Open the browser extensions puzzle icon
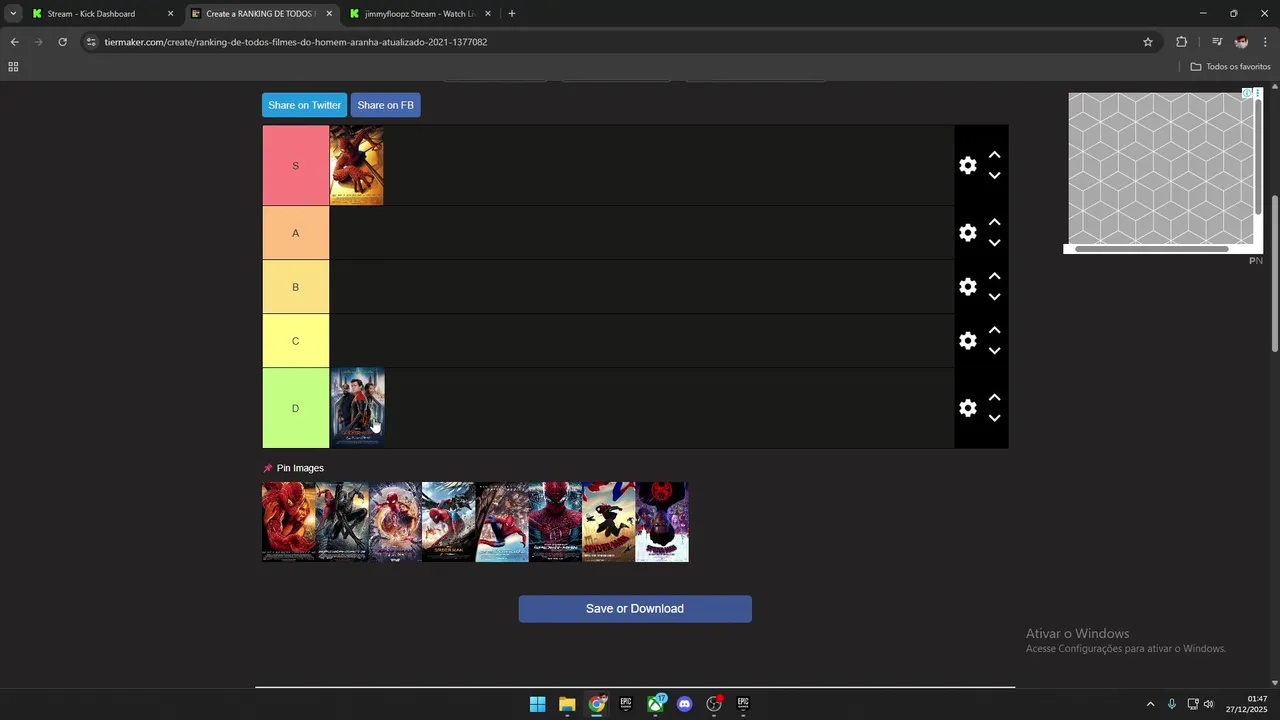This screenshot has width=1280, height=720. pyautogui.click(x=1181, y=42)
